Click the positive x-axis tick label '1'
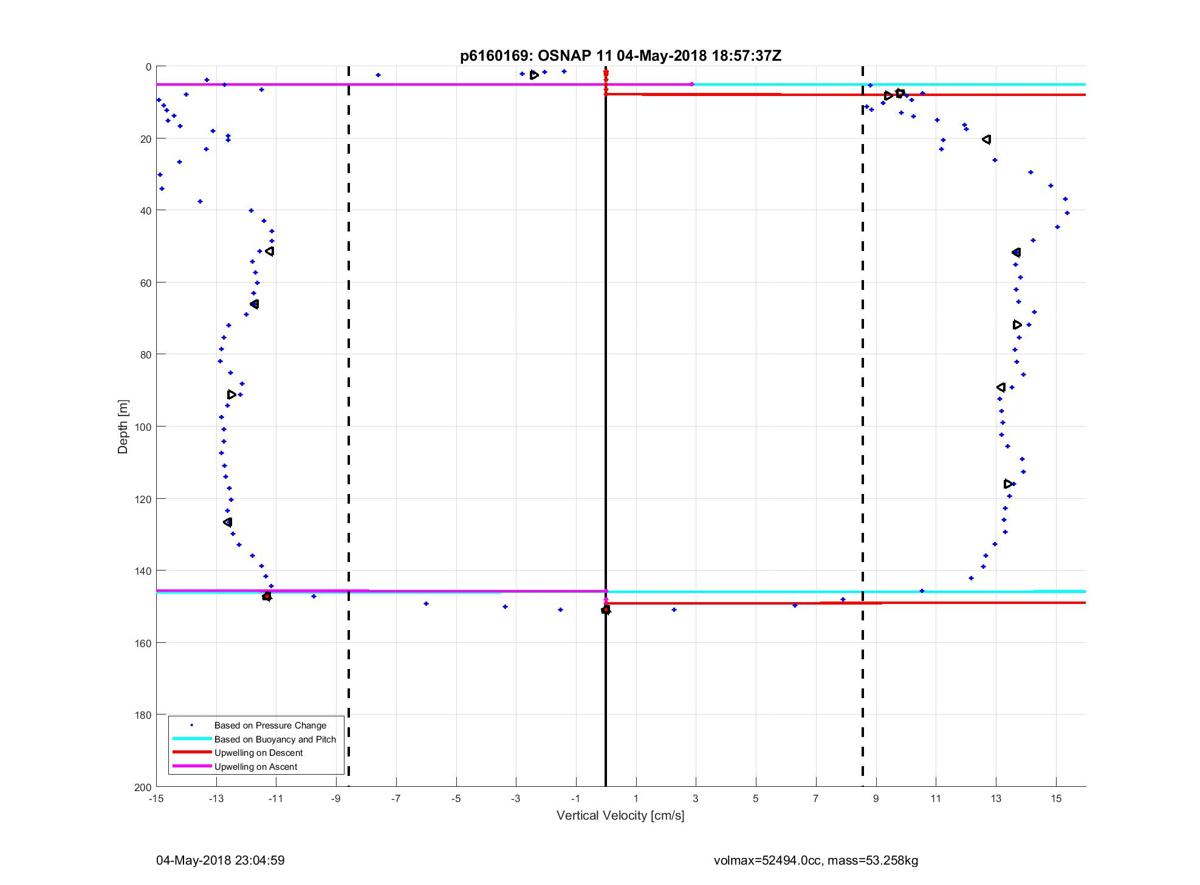Viewport: 1200px width, 885px height. (x=636, y=799)
